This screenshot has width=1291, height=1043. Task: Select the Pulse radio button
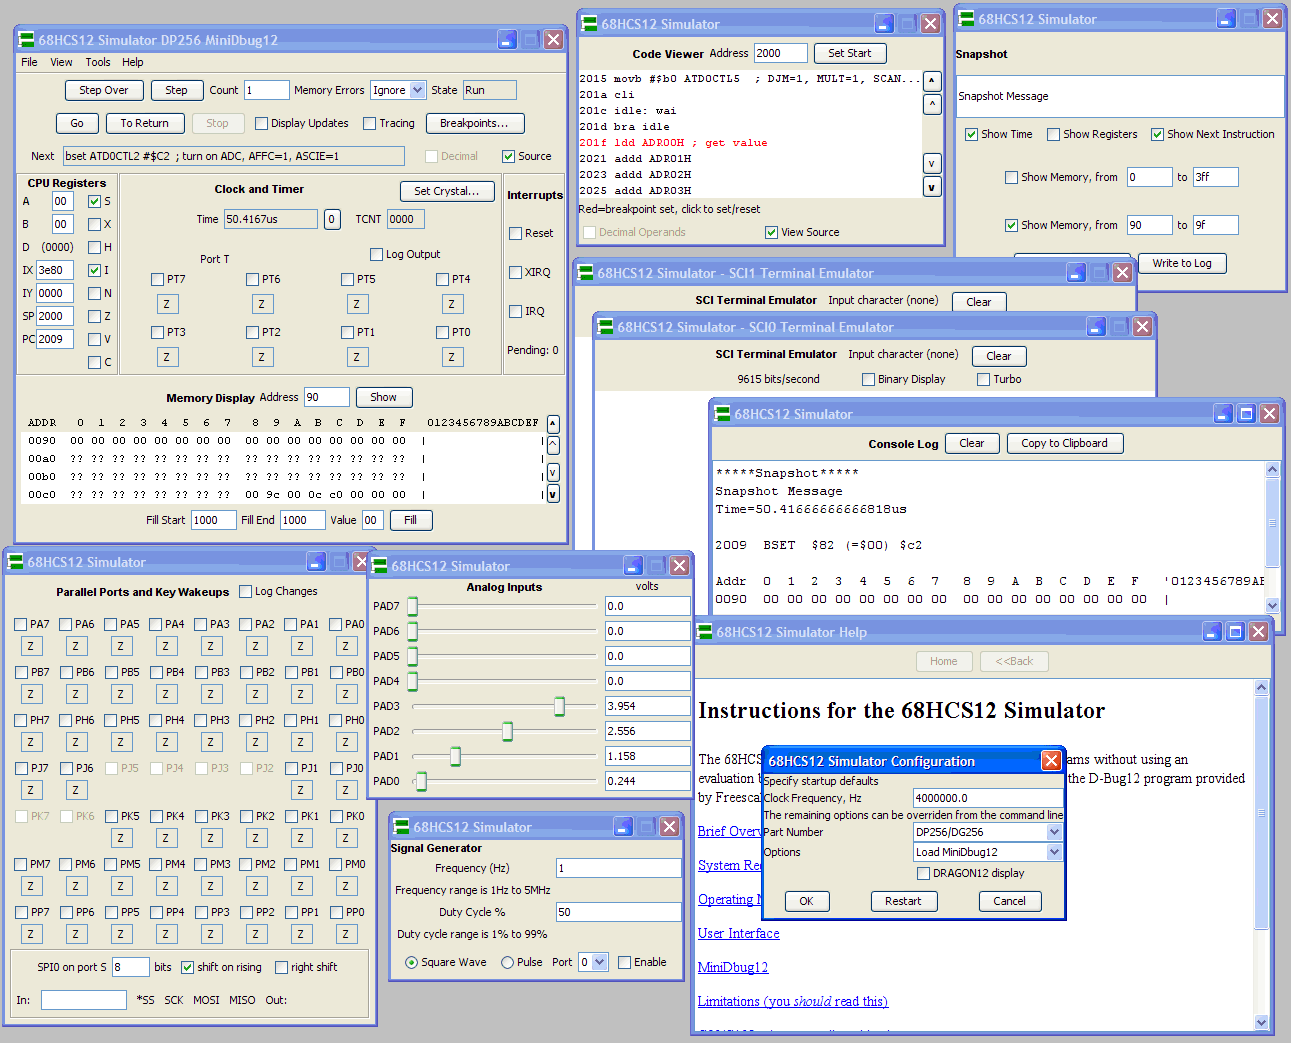coord(508,962)
